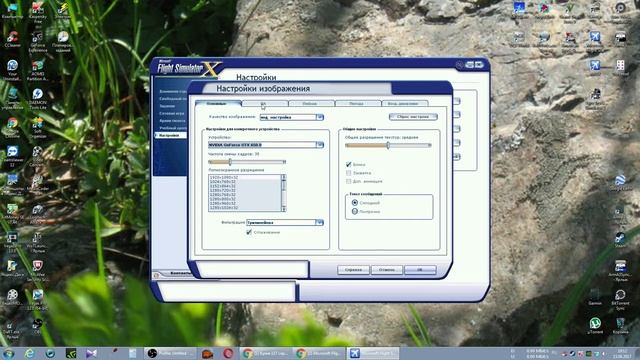Image resolution: width=640 pixels, height=360 pixels.
Task: Open DAEMON Tools Lite shortcut
Action: pos(38,99)
